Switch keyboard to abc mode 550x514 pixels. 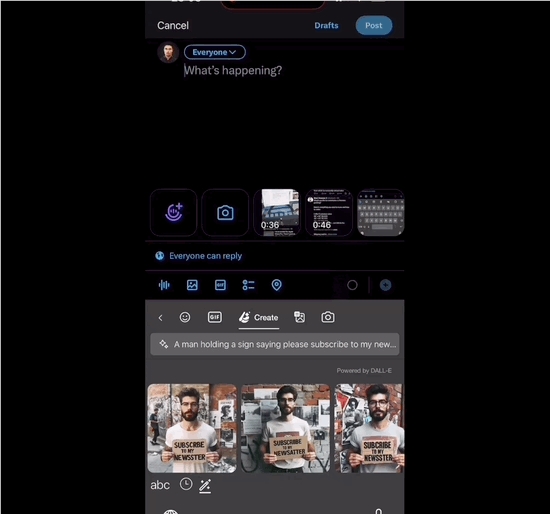[x=160, y=485]
